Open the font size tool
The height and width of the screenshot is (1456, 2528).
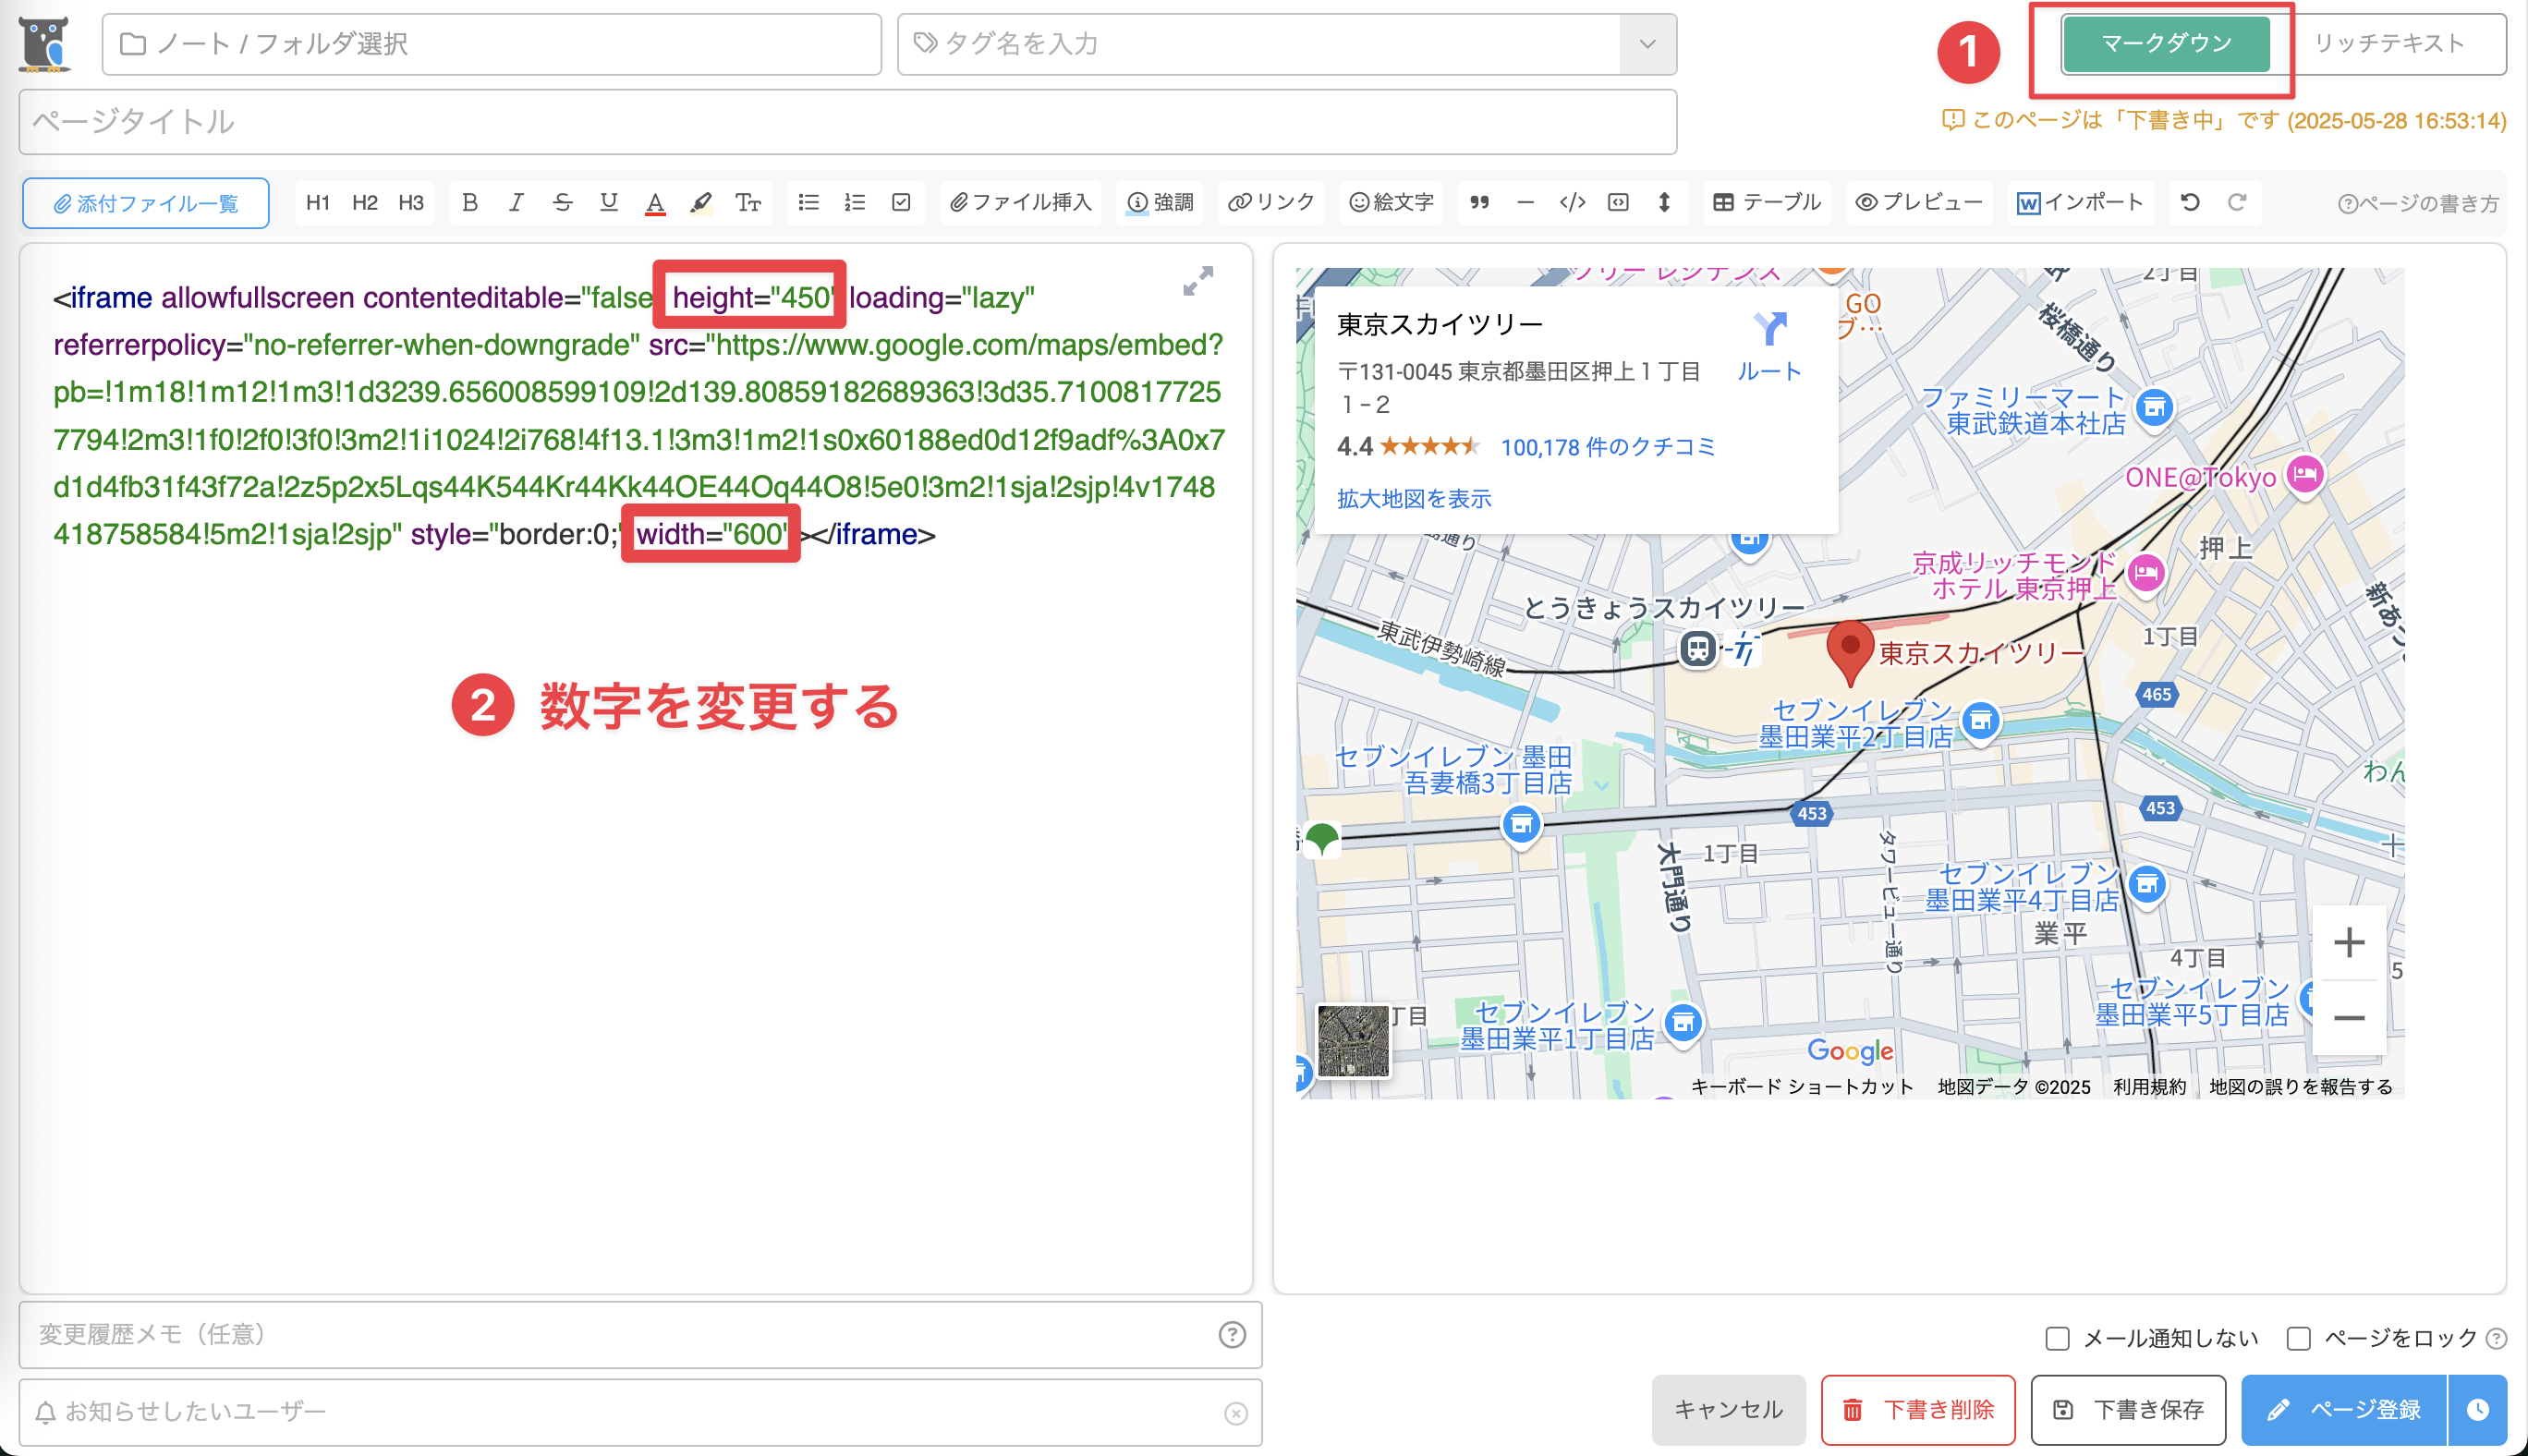pos(748,203)
